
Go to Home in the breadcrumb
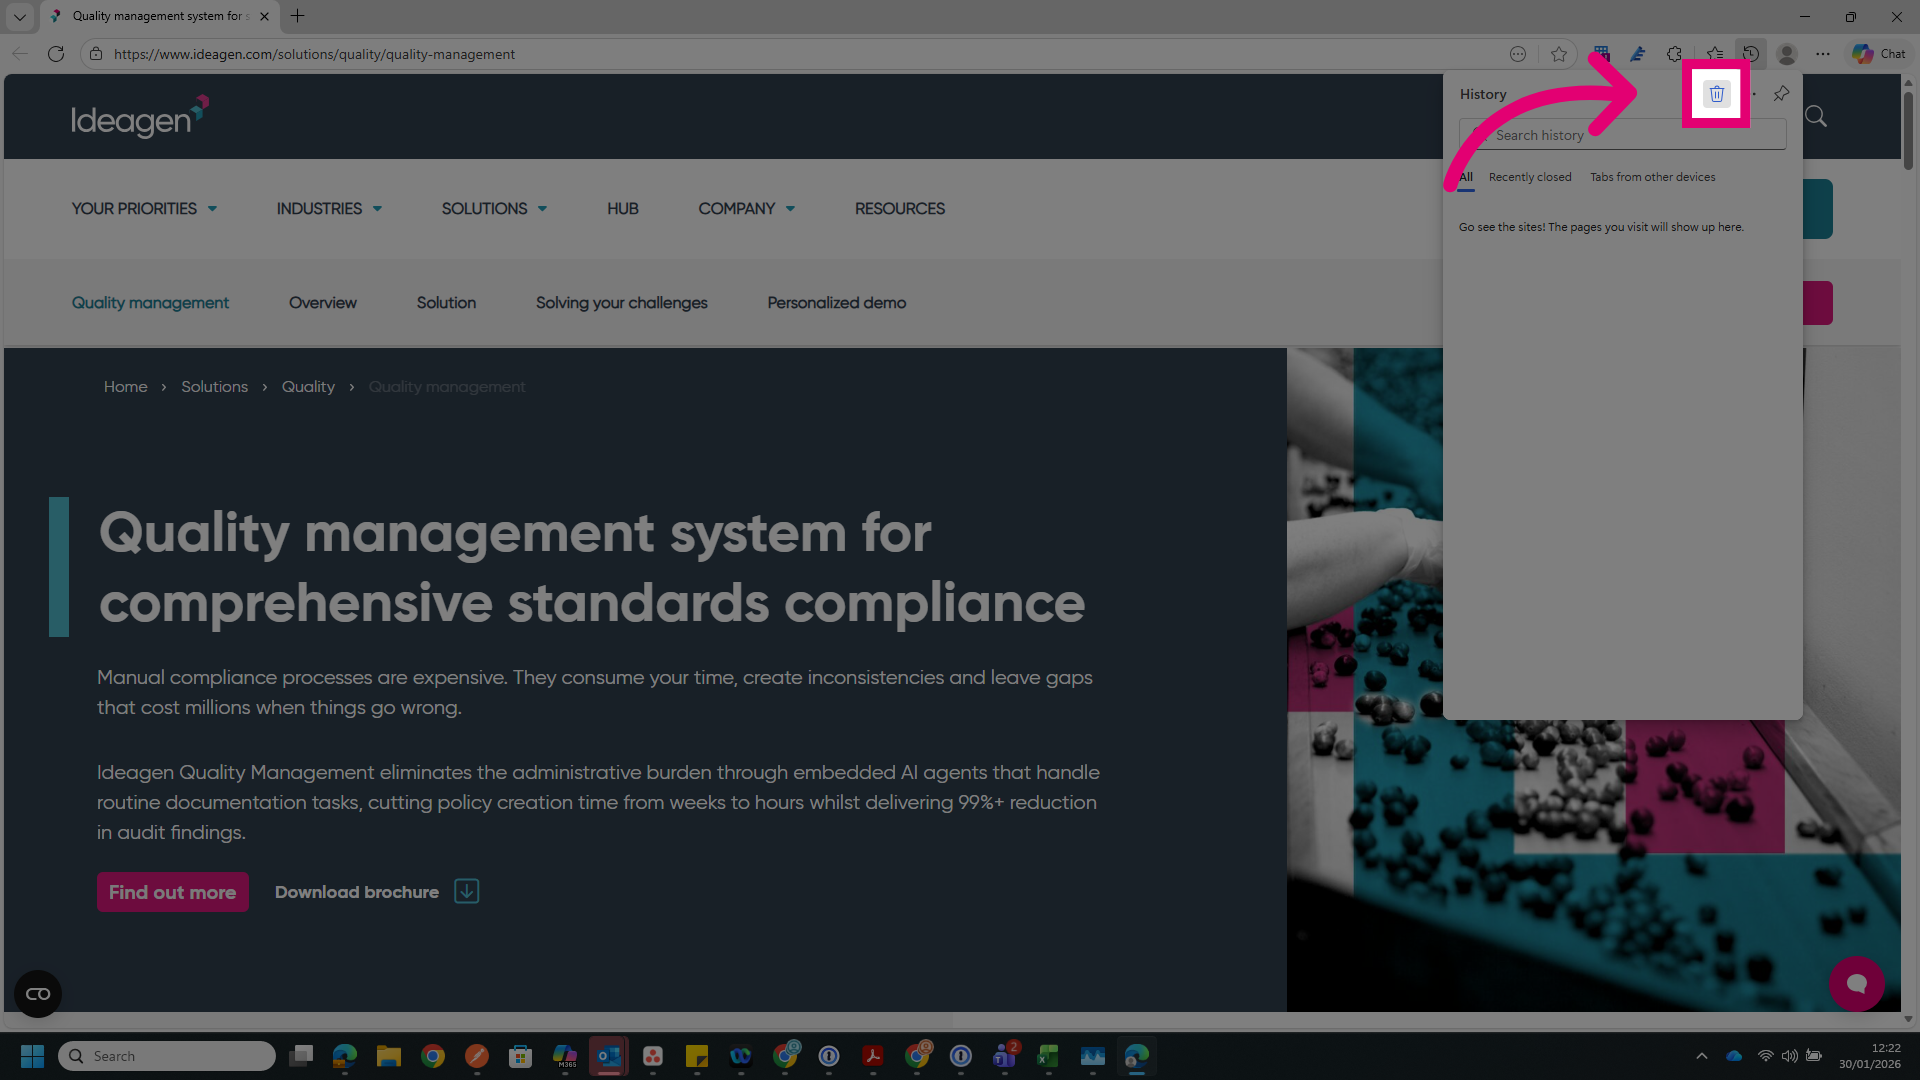125,387
